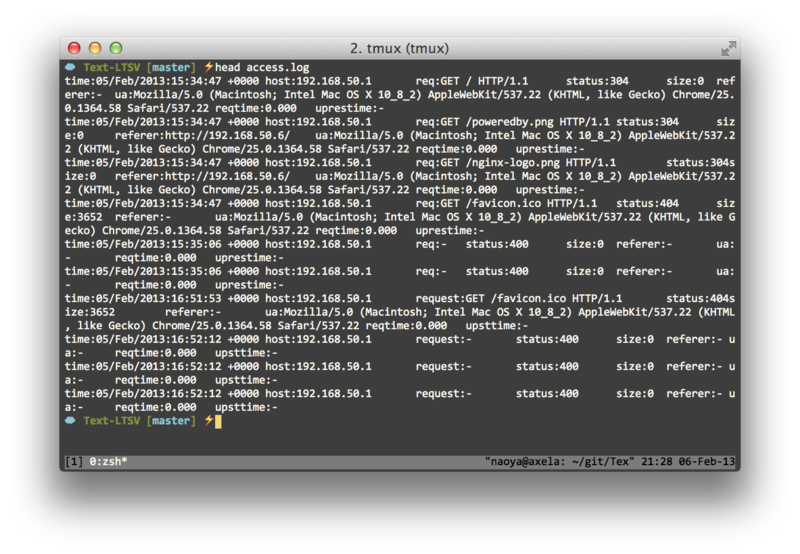Click the cloud icon on the last prompt line
Viewport: 800px width, 554px height.
pyautogui.click(x=70, y=420)
